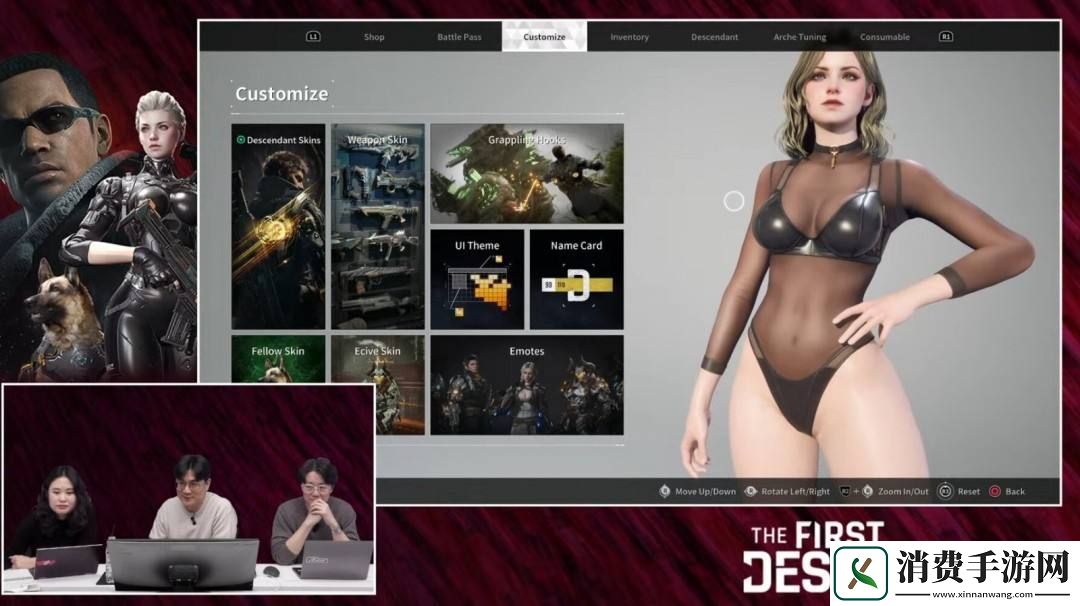Open the Shop tab
The width and height of the screenshot is (1080, 606).
(374, 37)
